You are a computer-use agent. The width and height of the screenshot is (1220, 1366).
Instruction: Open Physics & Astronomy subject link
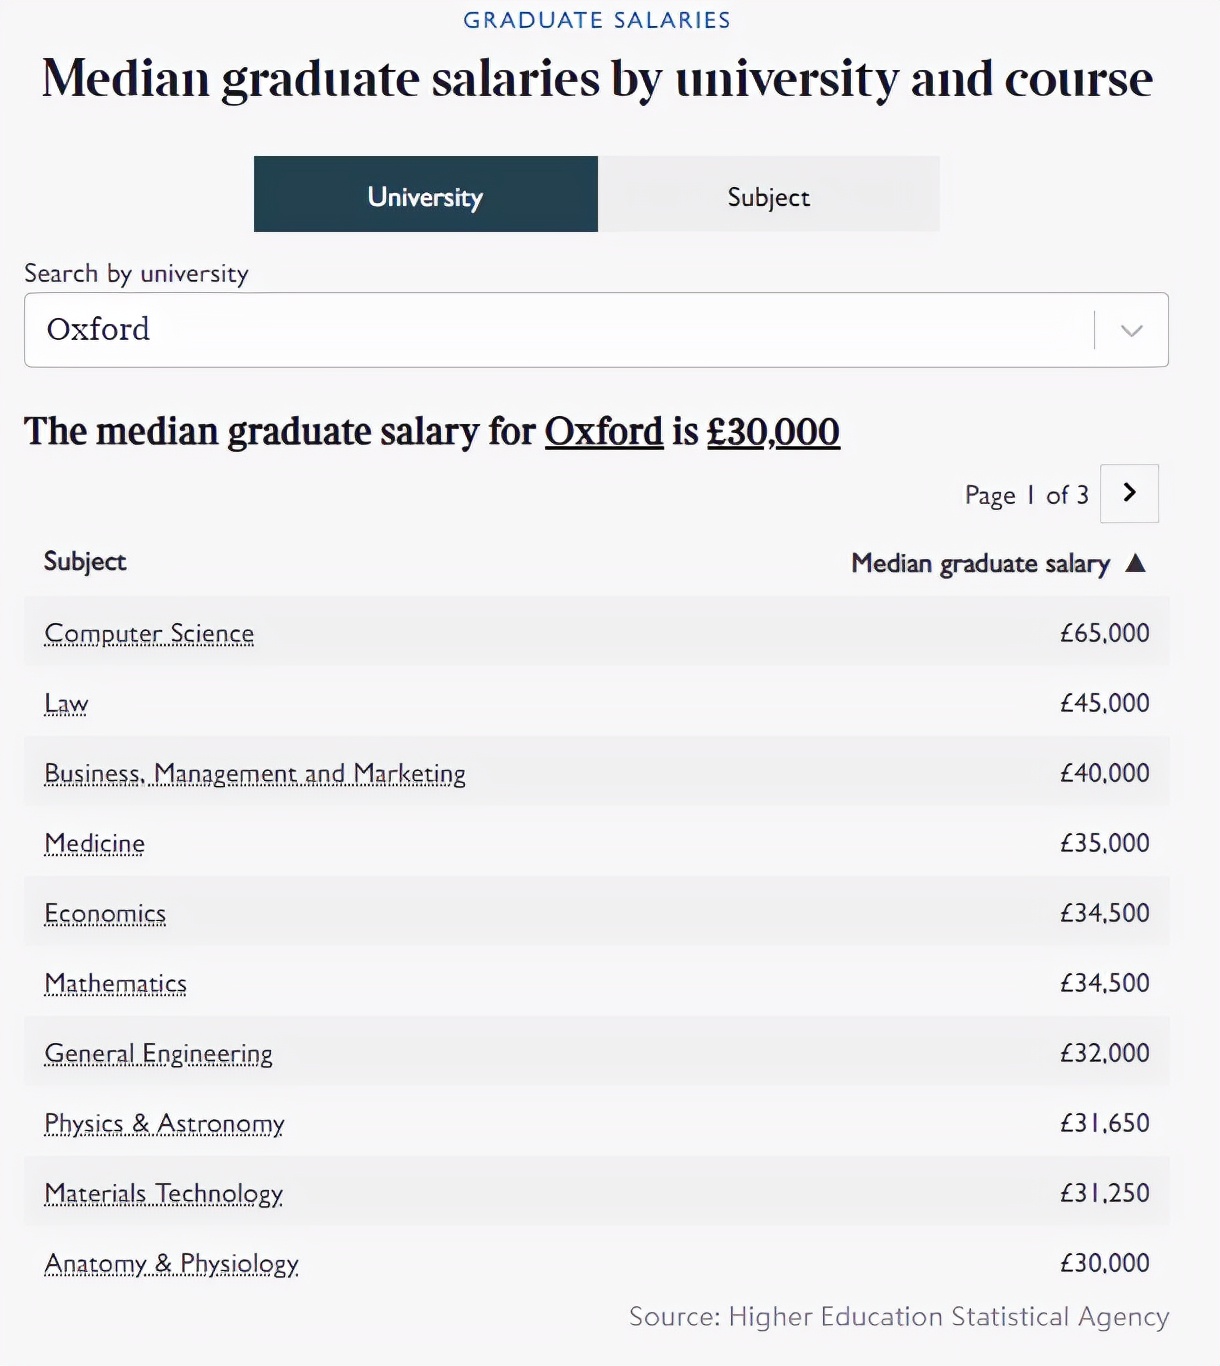click(163, 1123)
